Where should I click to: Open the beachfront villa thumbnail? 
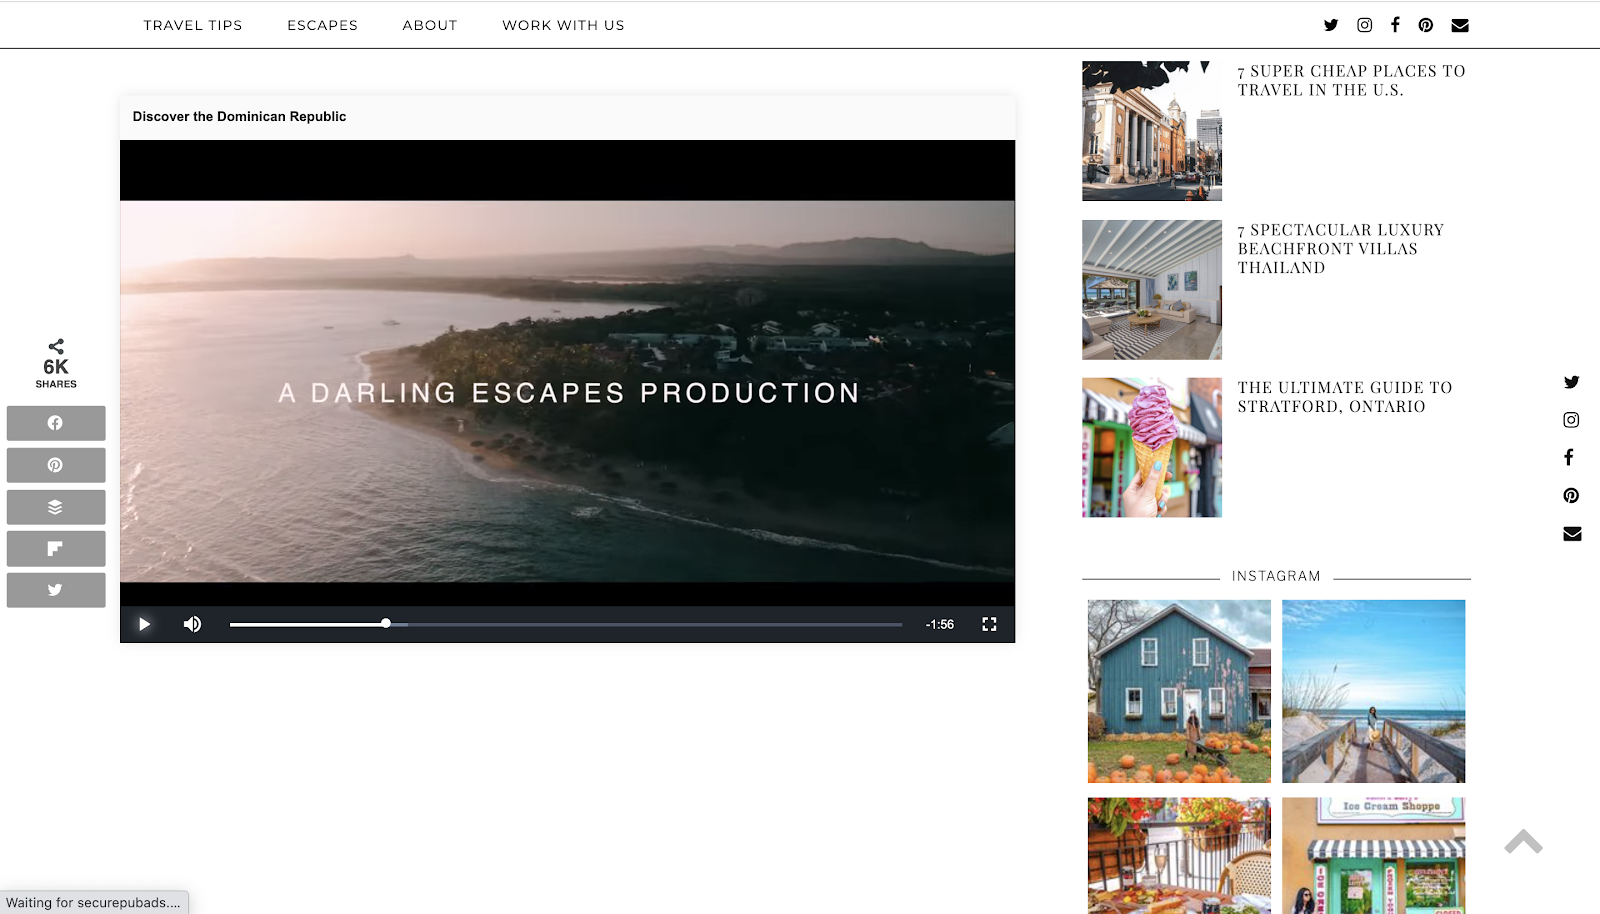click(x=1152, y=290)
